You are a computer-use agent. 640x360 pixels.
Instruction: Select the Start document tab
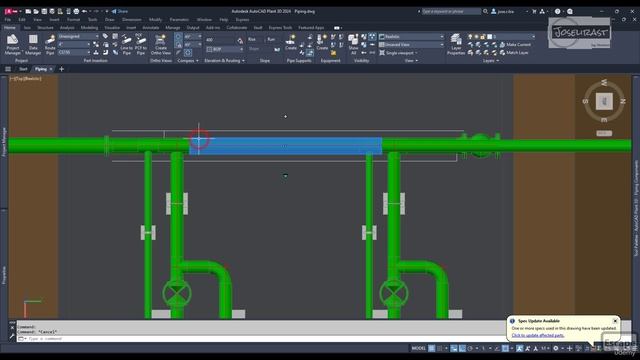[x=23, y=69]
